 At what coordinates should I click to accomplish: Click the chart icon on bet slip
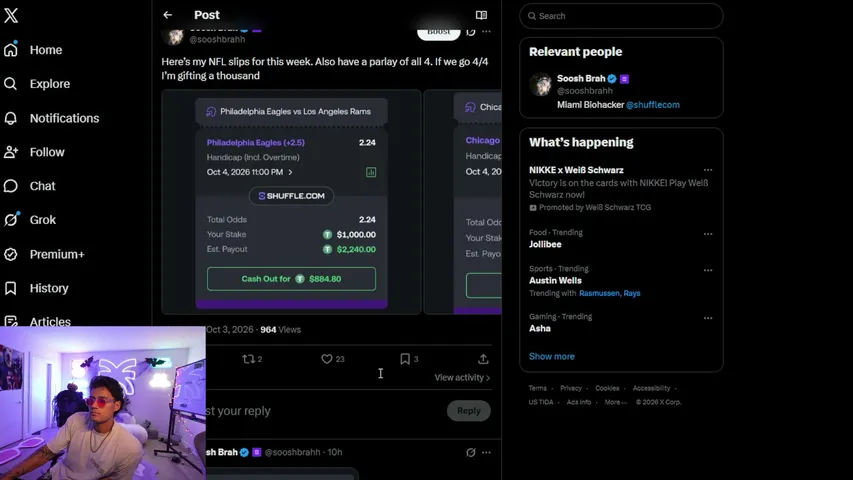tap(371, 172)
